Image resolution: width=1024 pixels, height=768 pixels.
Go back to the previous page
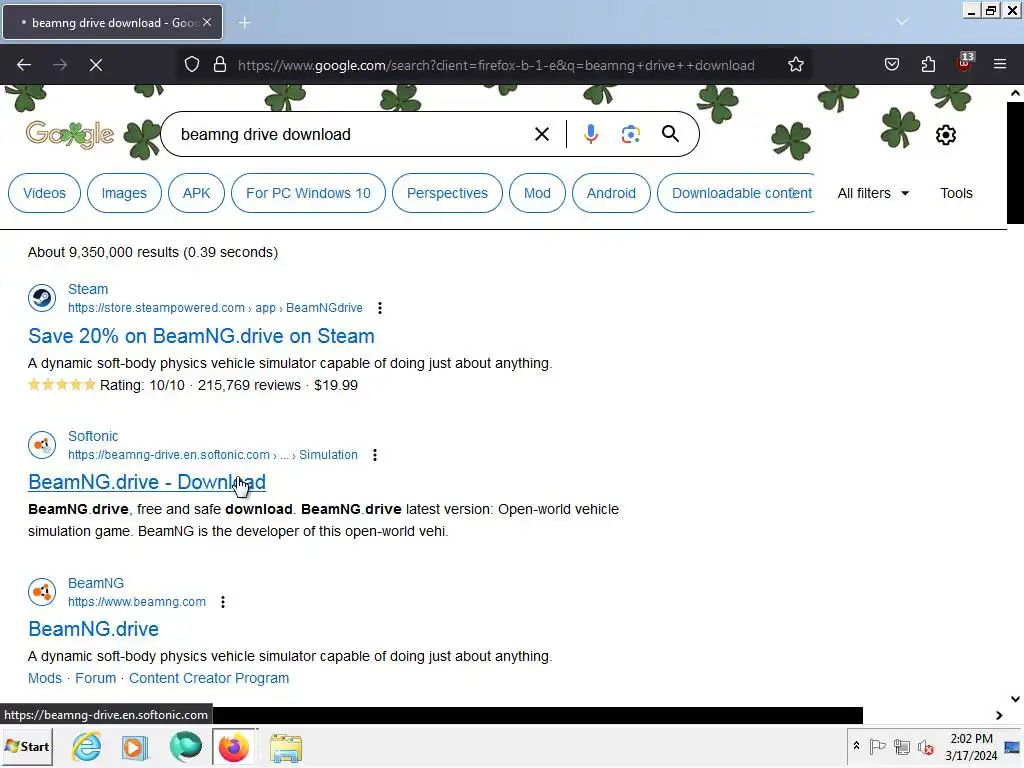click(24, 65)
